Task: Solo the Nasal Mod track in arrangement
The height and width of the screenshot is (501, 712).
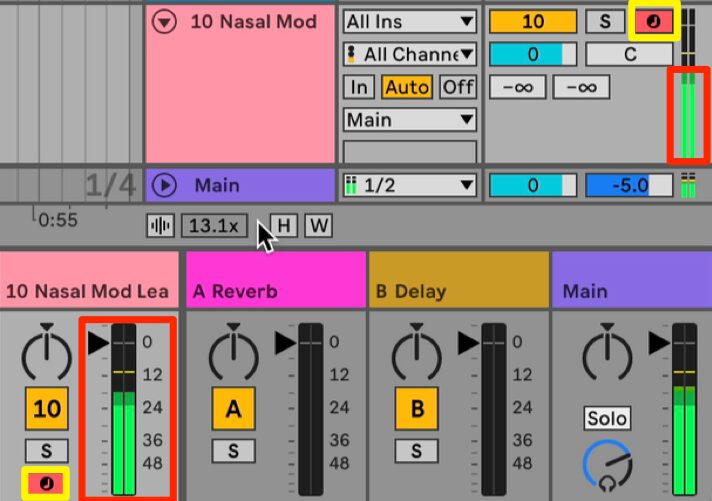Action: pos(605,21)
